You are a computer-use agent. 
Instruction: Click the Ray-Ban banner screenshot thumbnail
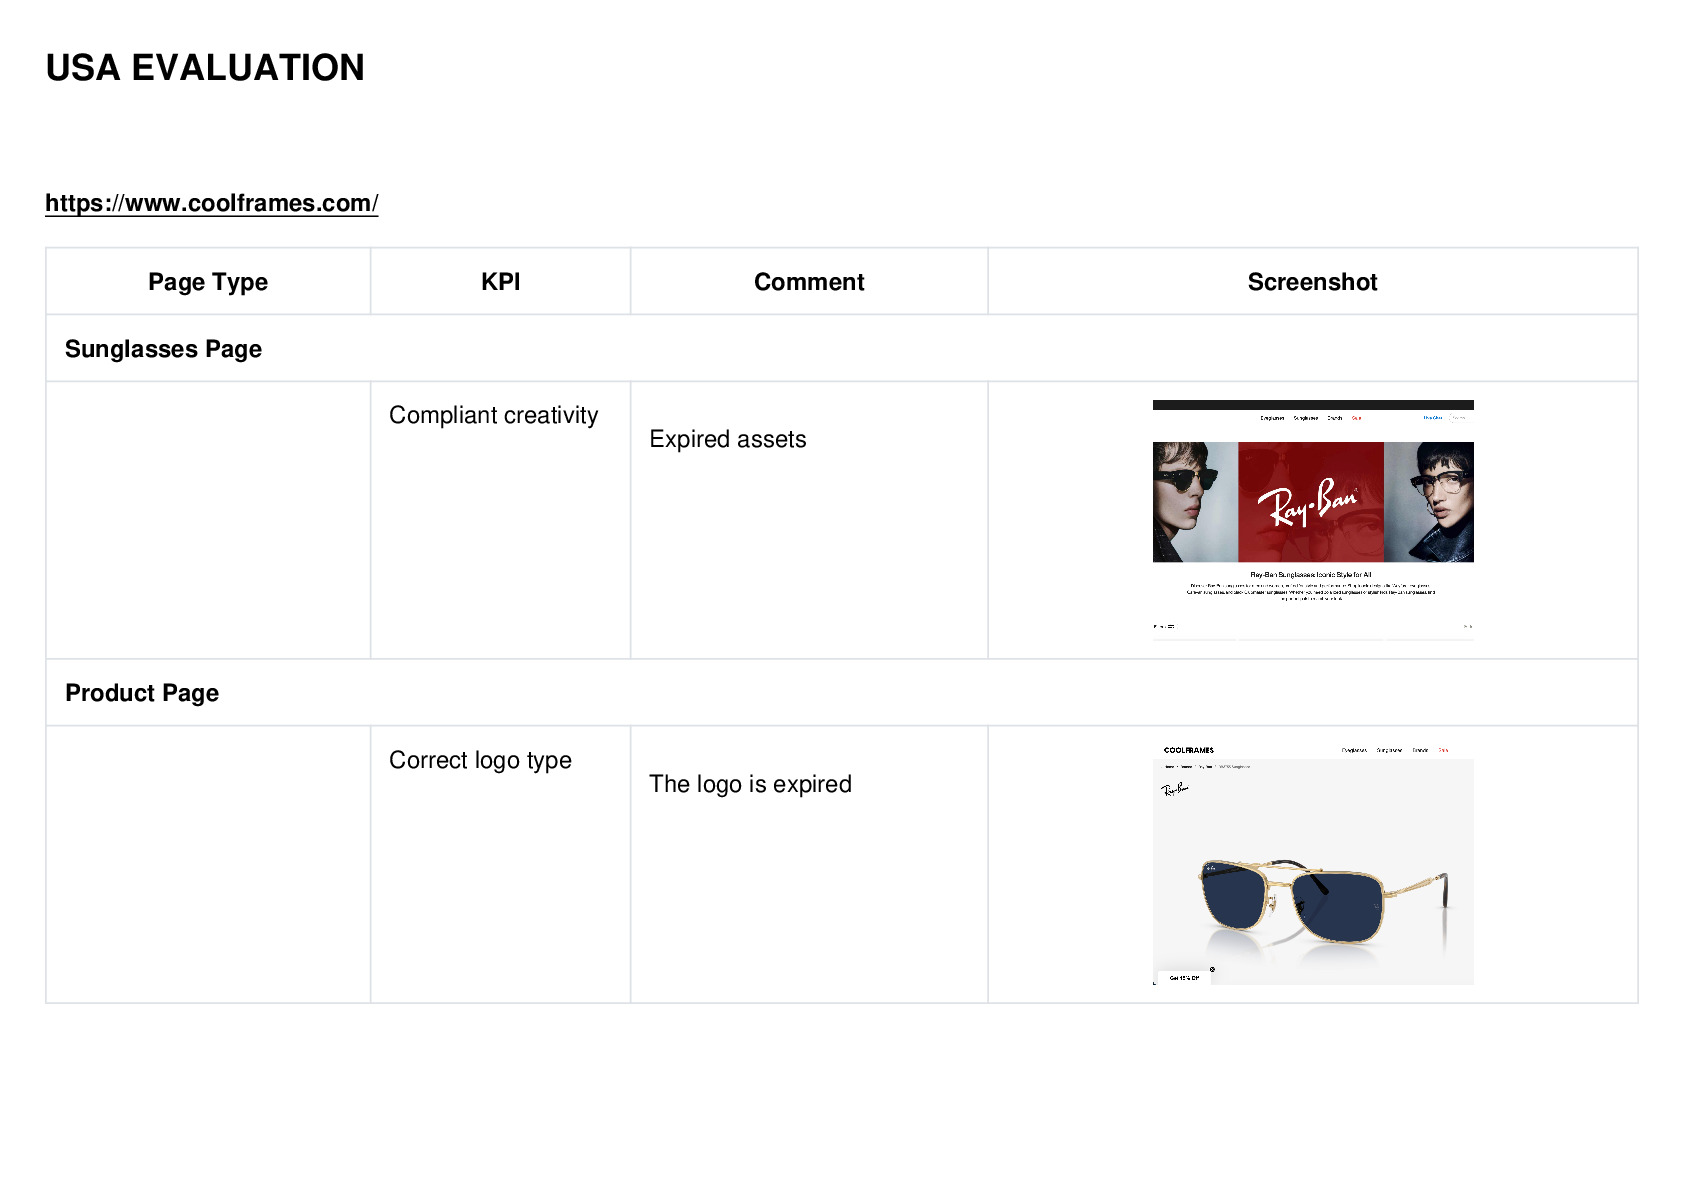[1313, 520]
